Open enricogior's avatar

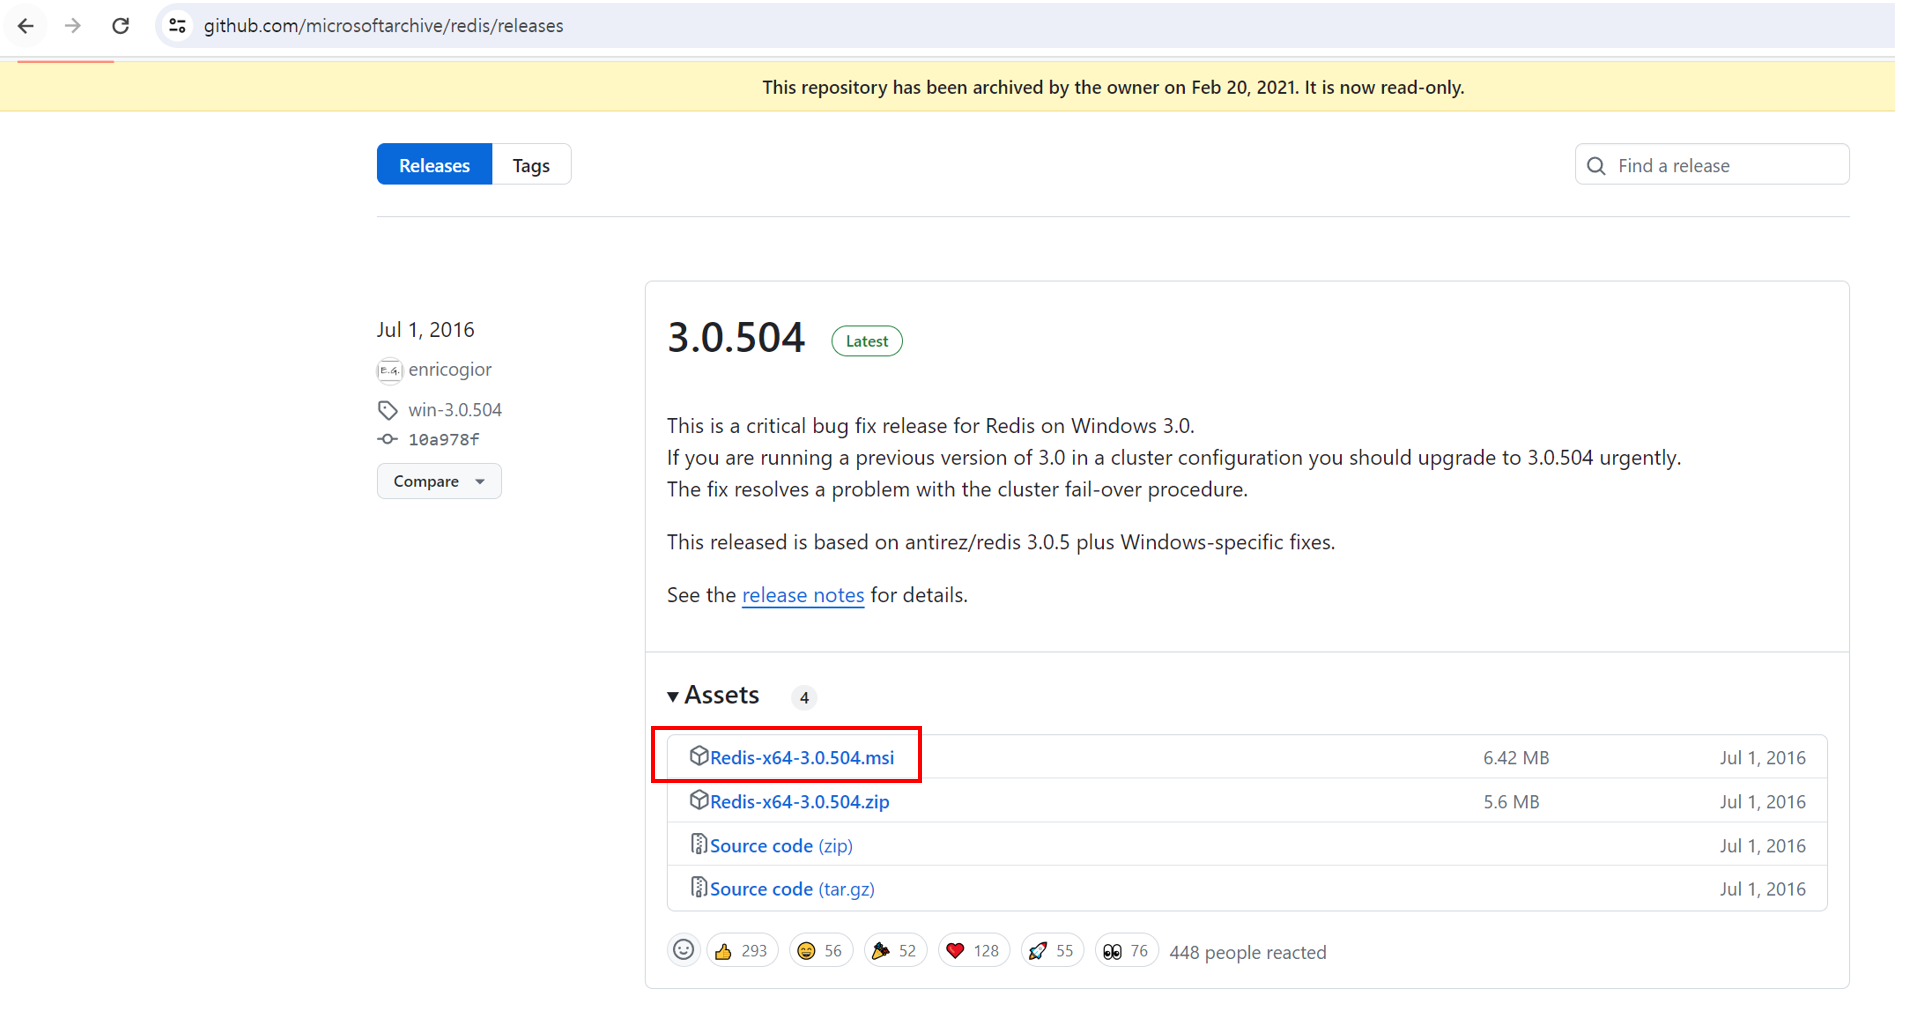389,370
